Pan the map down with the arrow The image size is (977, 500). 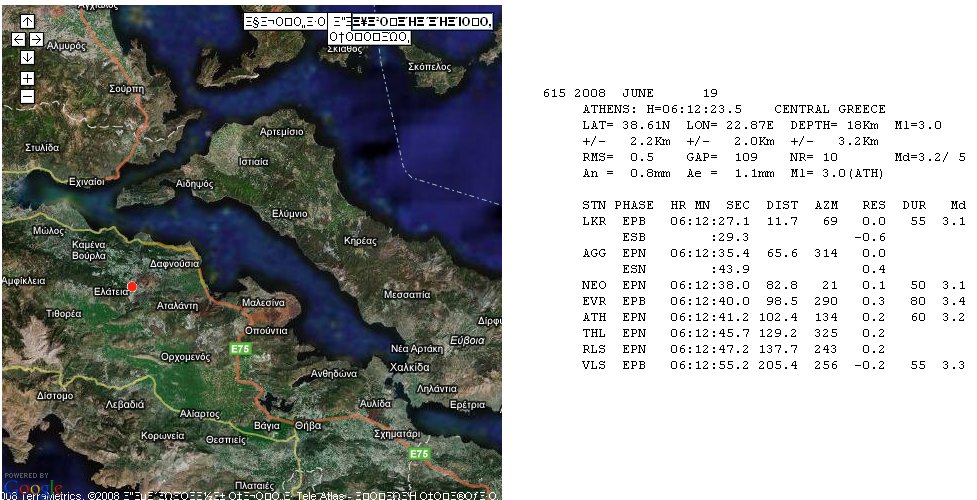pos(27,57)
